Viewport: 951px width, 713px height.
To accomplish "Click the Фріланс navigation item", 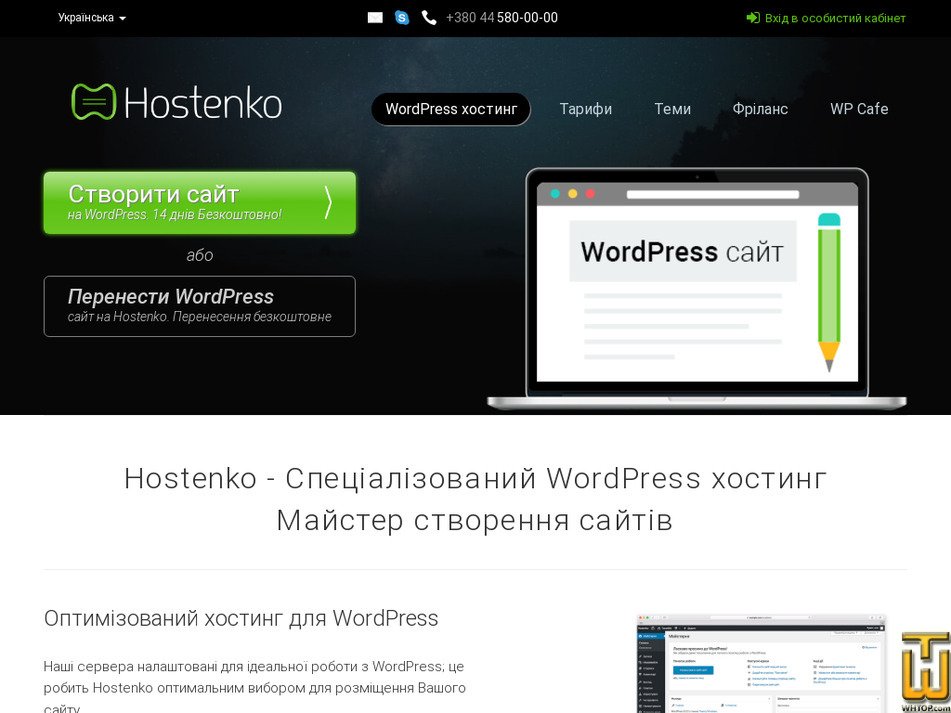I will coord(760,109).
